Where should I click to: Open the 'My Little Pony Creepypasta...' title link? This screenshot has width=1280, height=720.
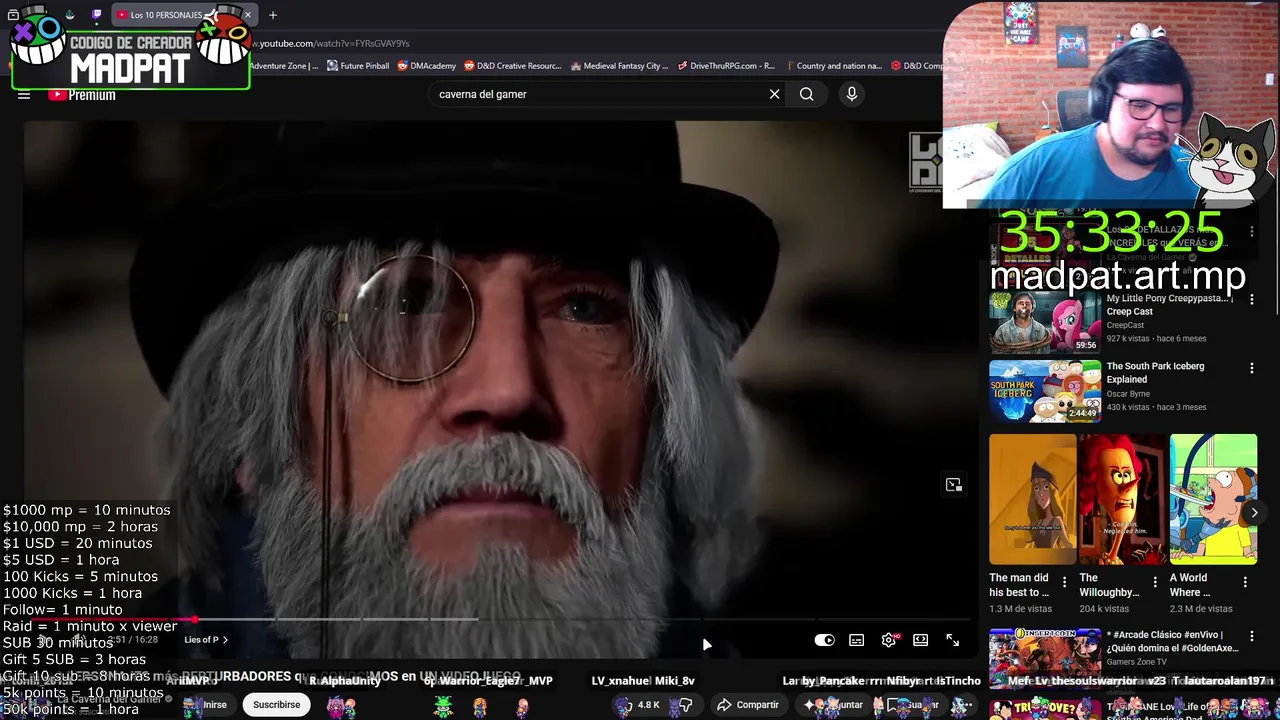(1170, 305)
